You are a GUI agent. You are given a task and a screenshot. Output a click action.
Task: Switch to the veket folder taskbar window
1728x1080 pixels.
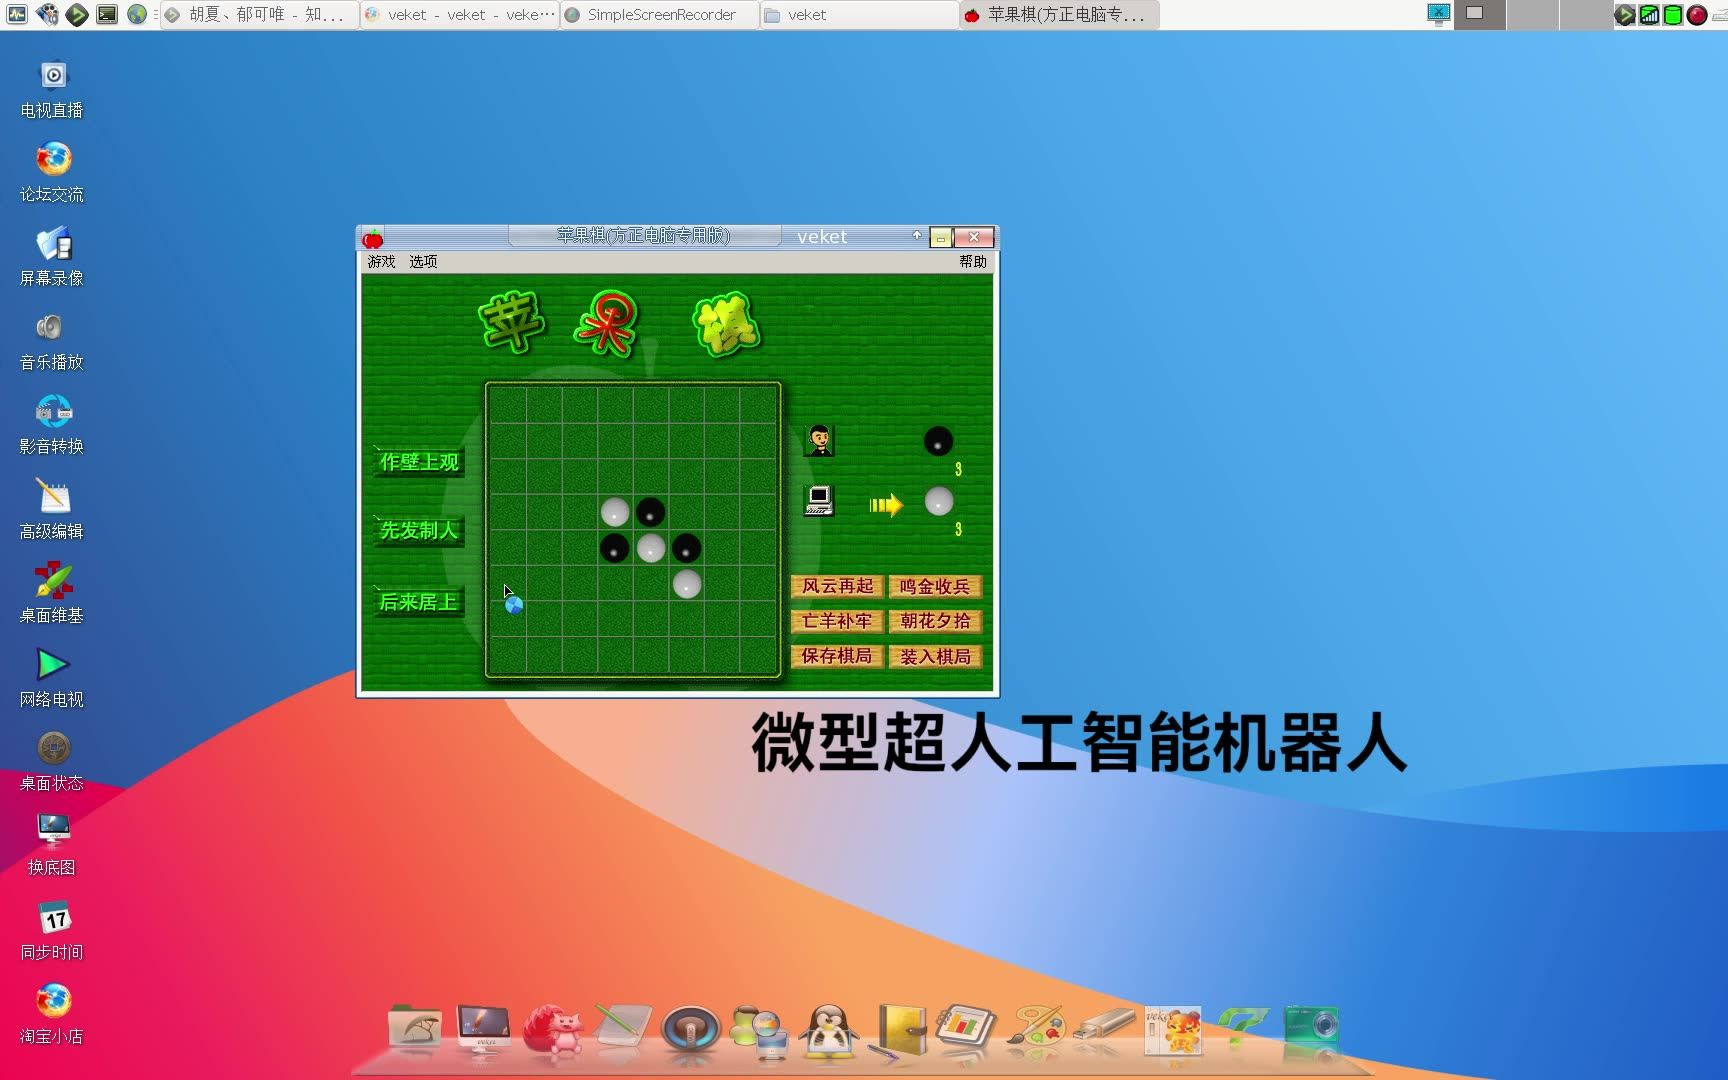click(859, 15)
